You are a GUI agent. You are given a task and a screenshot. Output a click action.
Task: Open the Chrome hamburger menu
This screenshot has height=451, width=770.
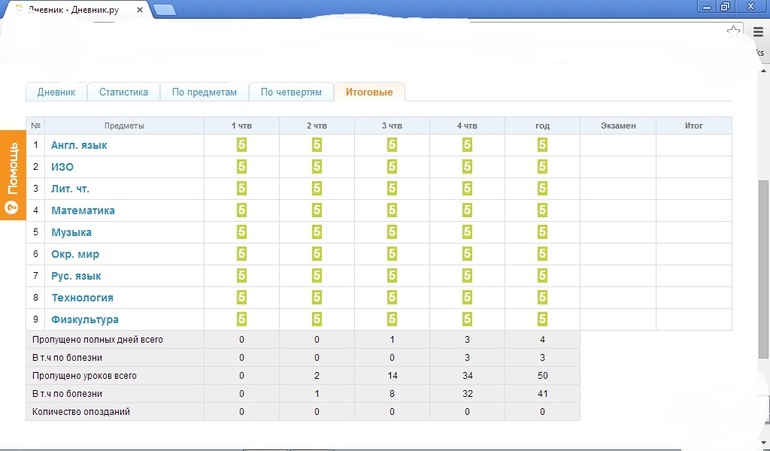click(x=758, y=32)
